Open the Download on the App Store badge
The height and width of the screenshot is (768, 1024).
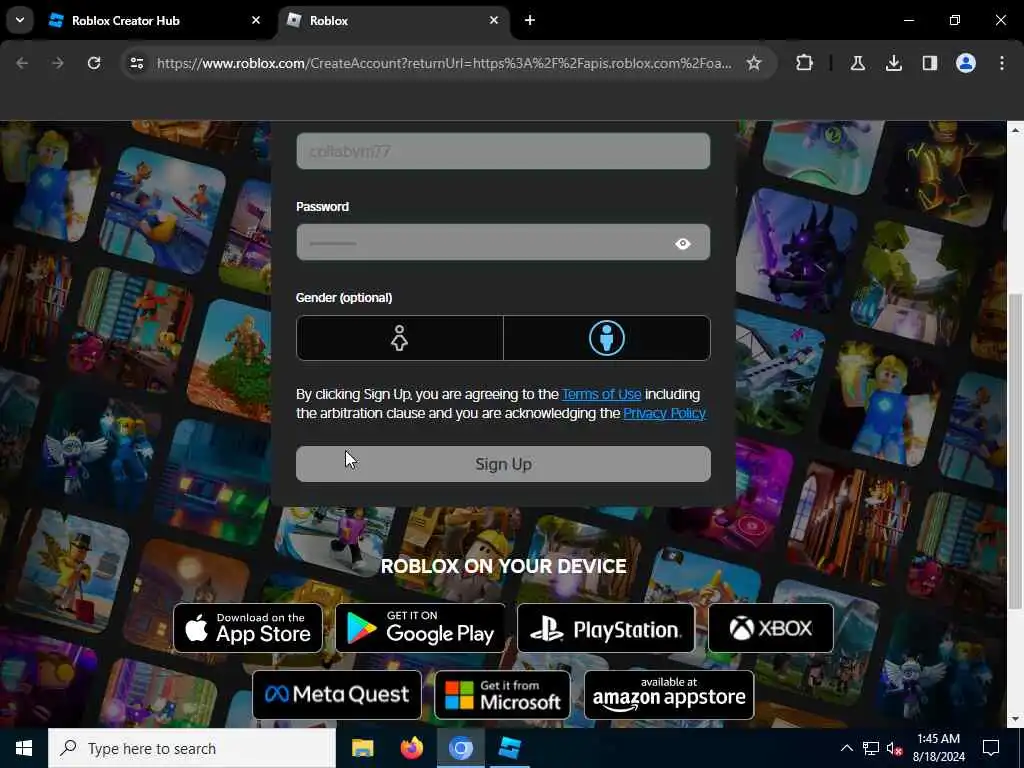[x=248, y=628]
